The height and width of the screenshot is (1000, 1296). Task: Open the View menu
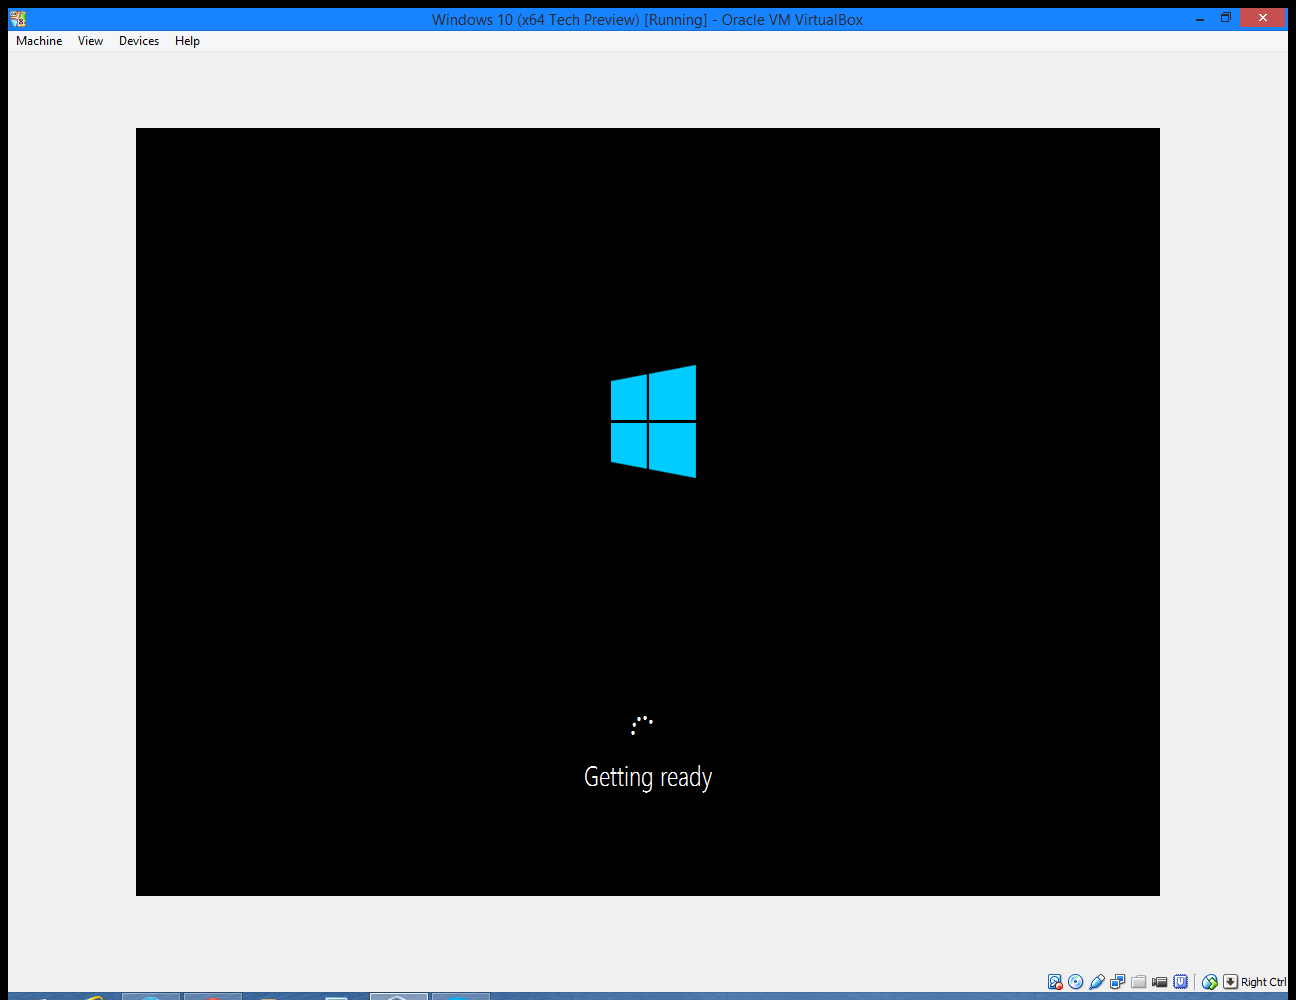click(x=90, y=41)
